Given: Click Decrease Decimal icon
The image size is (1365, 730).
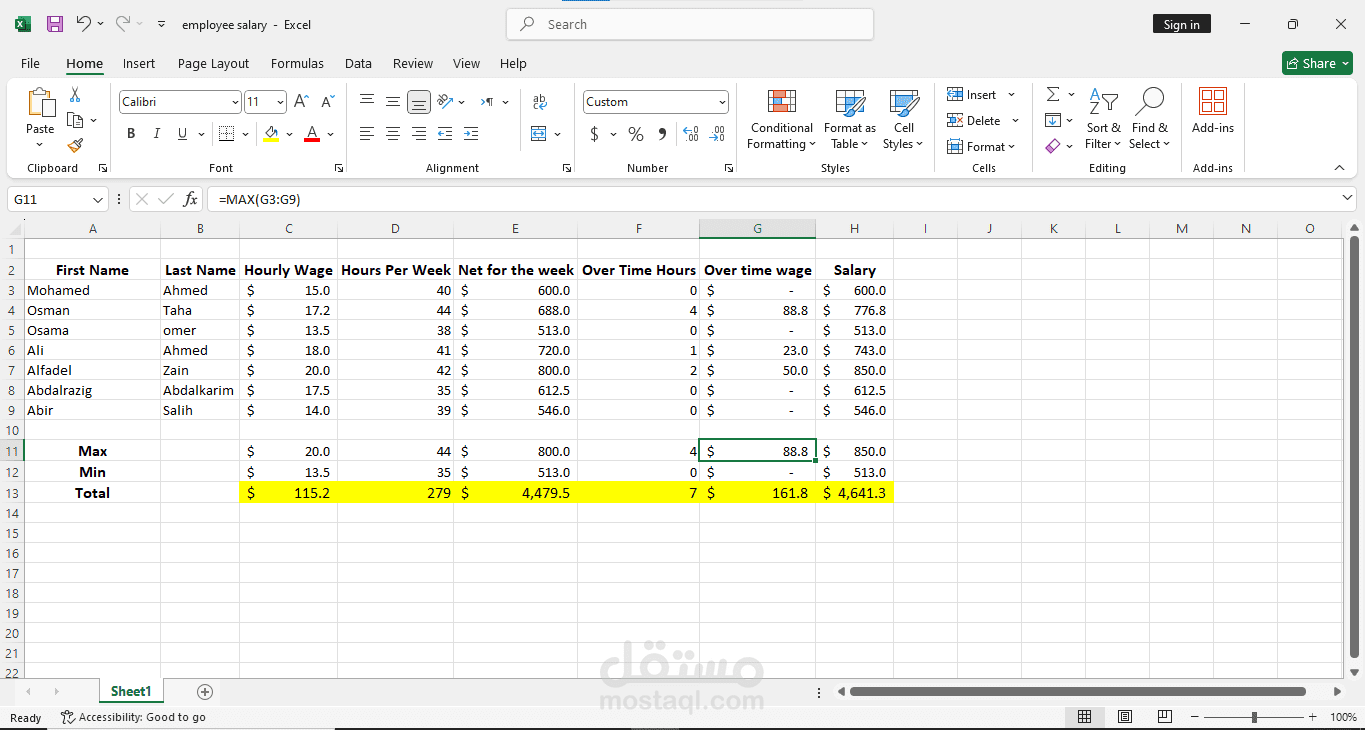Looking at the screenshot, I should [x=717, y=134].
